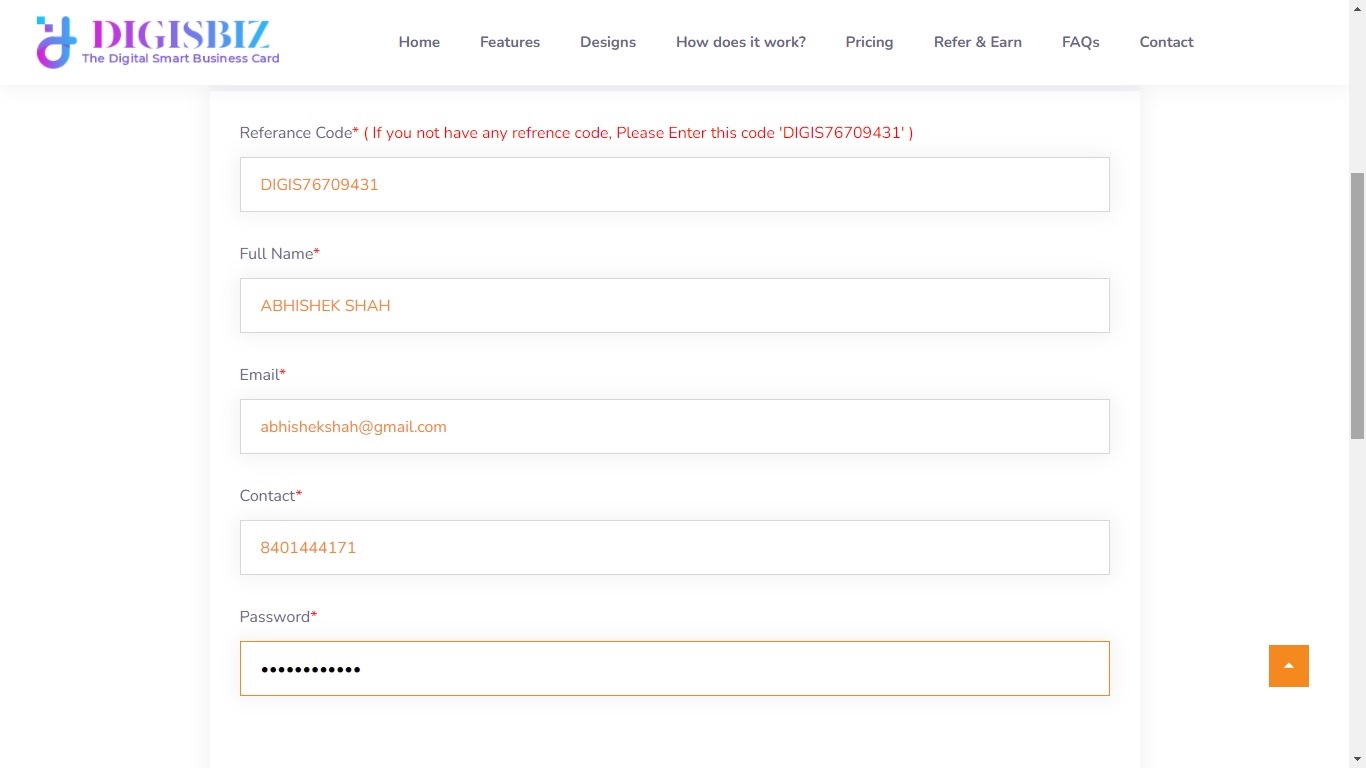Viewport: 1366px width, 768px height.
Task: Open the Pricing page
Action: 869,42
